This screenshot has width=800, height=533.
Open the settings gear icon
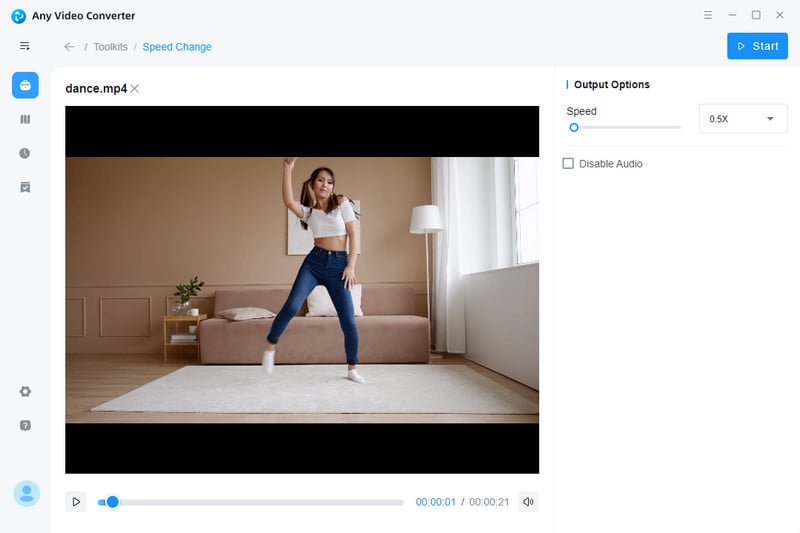25,391
